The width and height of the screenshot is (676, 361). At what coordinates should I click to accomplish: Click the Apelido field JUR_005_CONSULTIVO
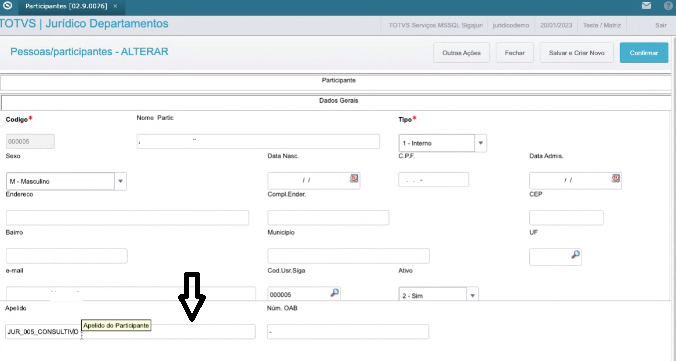pyautogui.click(x=130, y=332)
